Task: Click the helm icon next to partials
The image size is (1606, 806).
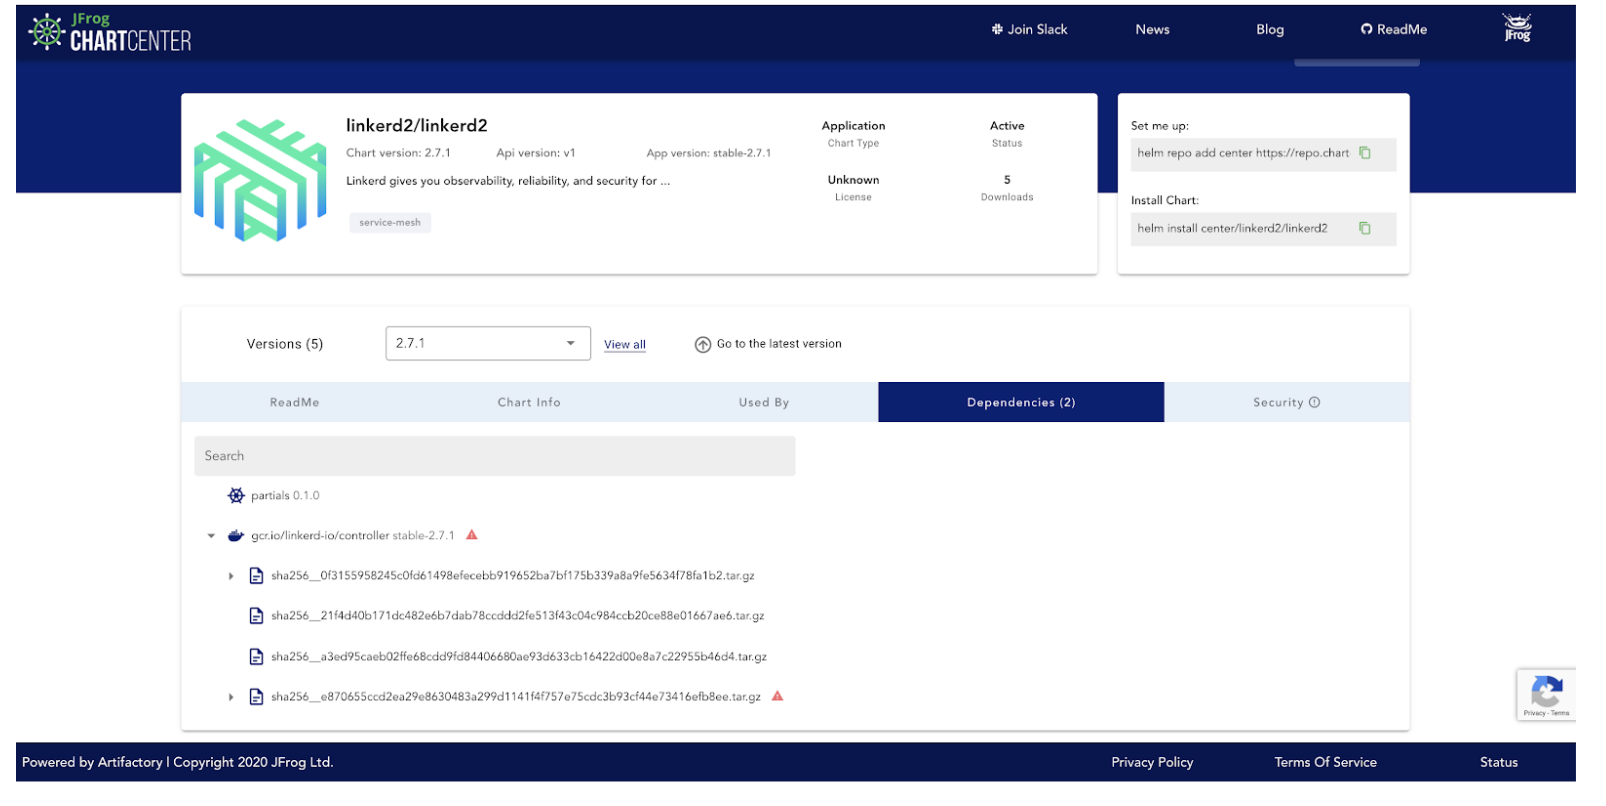Action: pos(236,495)
